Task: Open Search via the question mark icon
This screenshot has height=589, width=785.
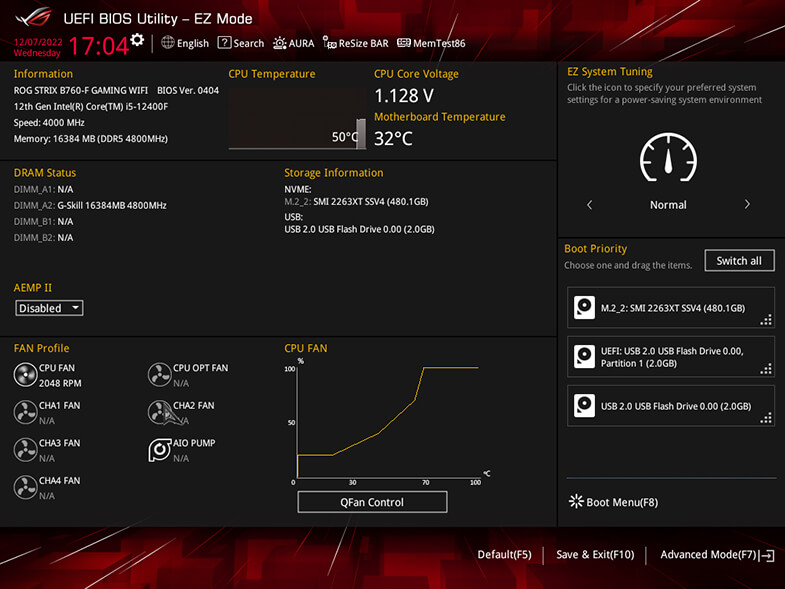Action: [x=224, y=43]
